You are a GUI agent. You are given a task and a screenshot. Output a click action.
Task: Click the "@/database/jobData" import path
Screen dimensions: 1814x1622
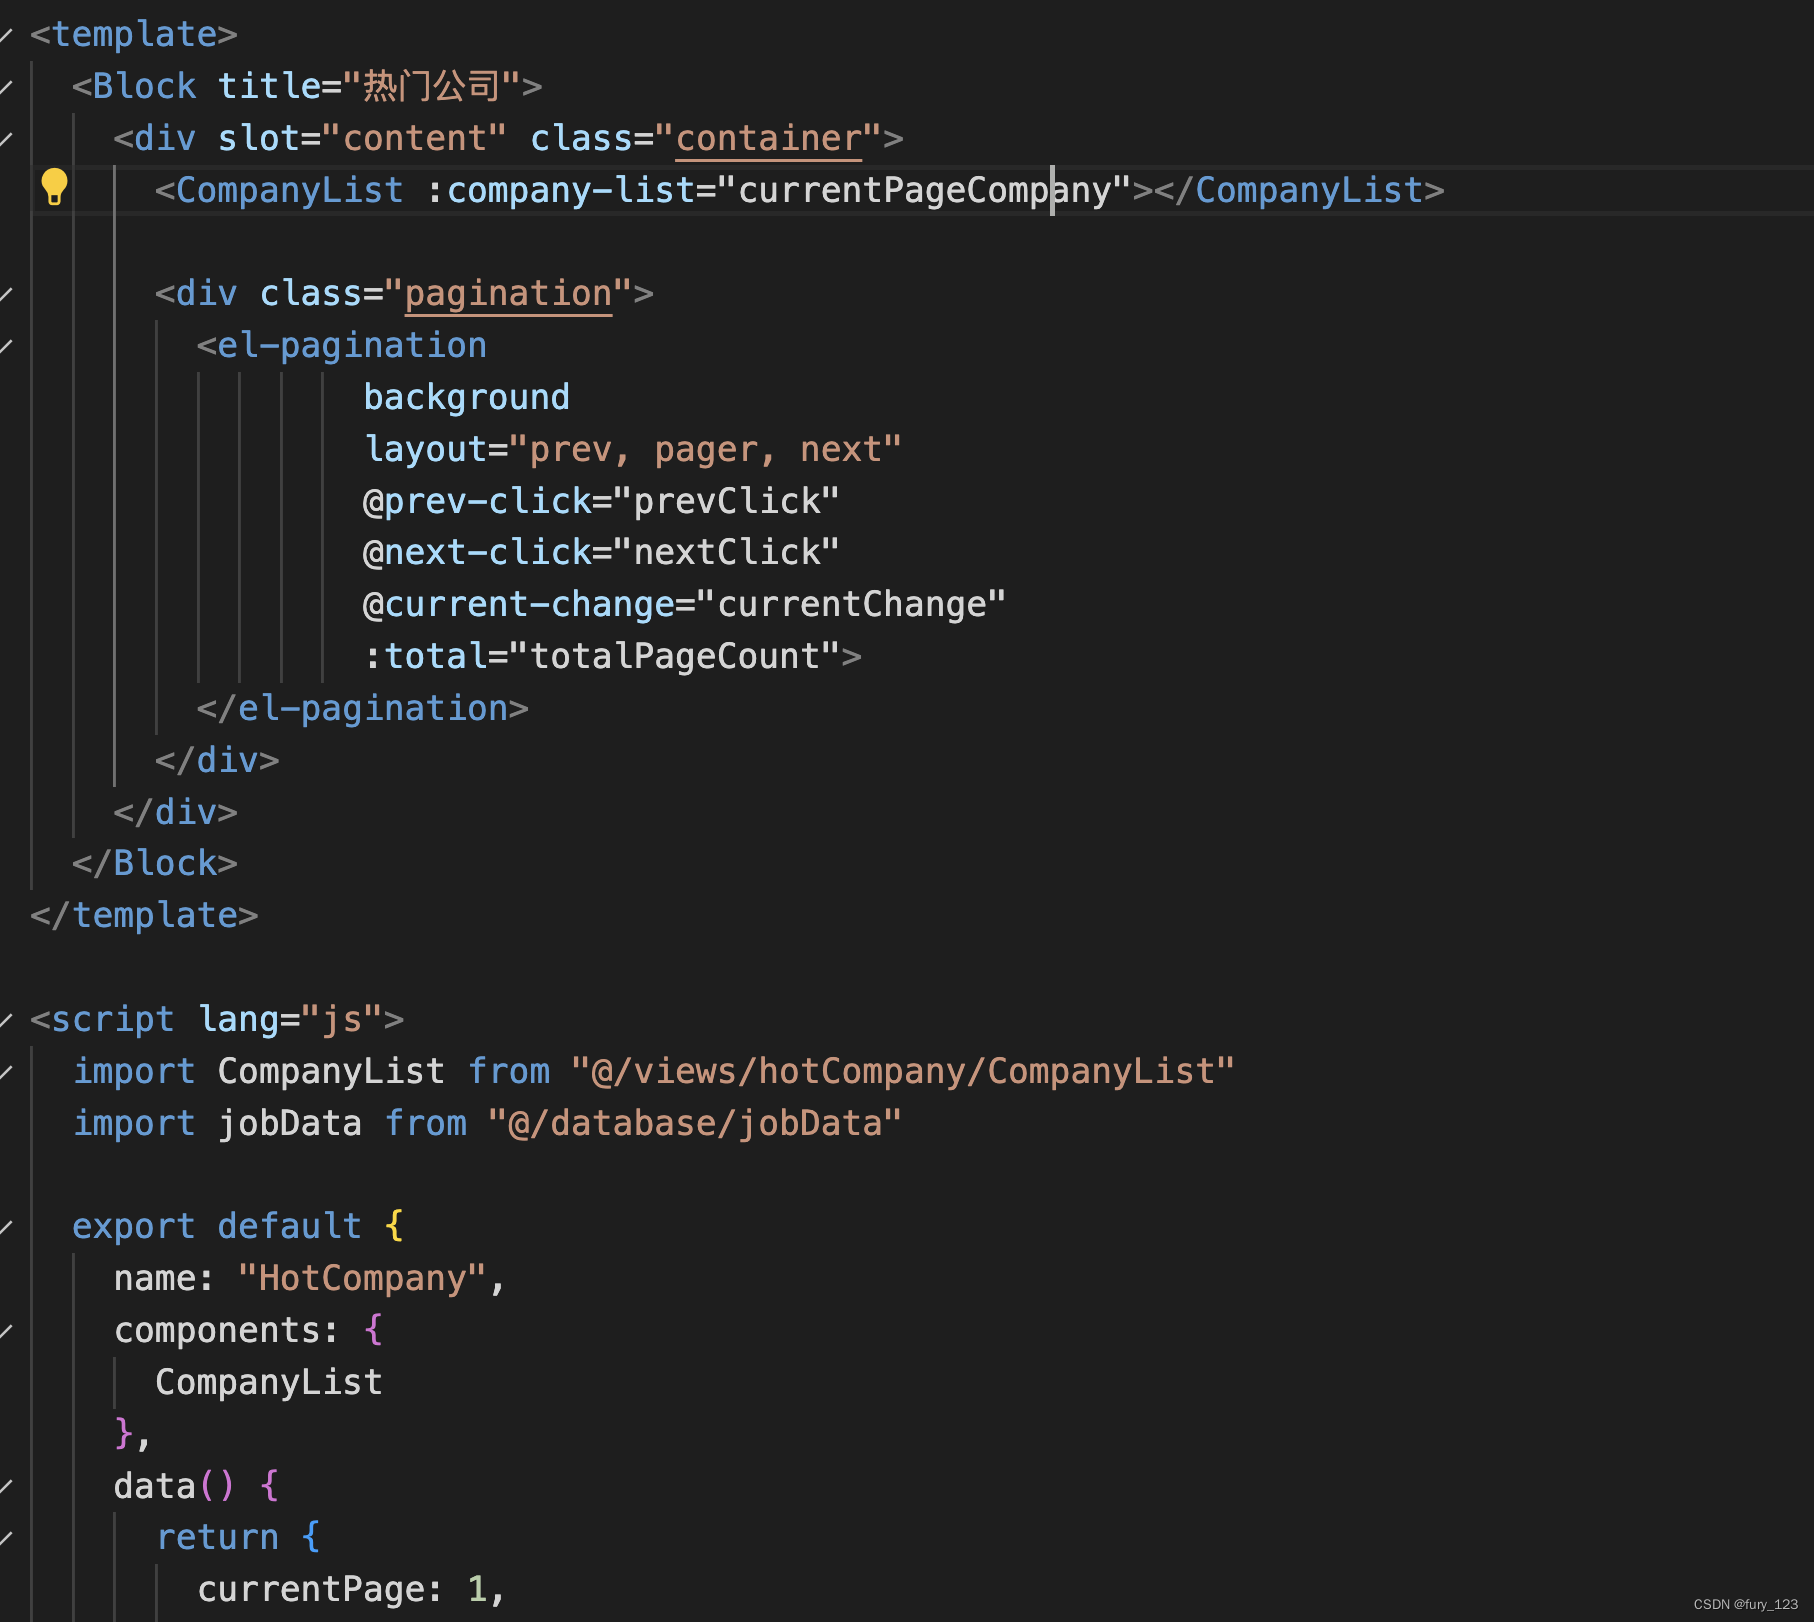click(x=695, y=1123)
